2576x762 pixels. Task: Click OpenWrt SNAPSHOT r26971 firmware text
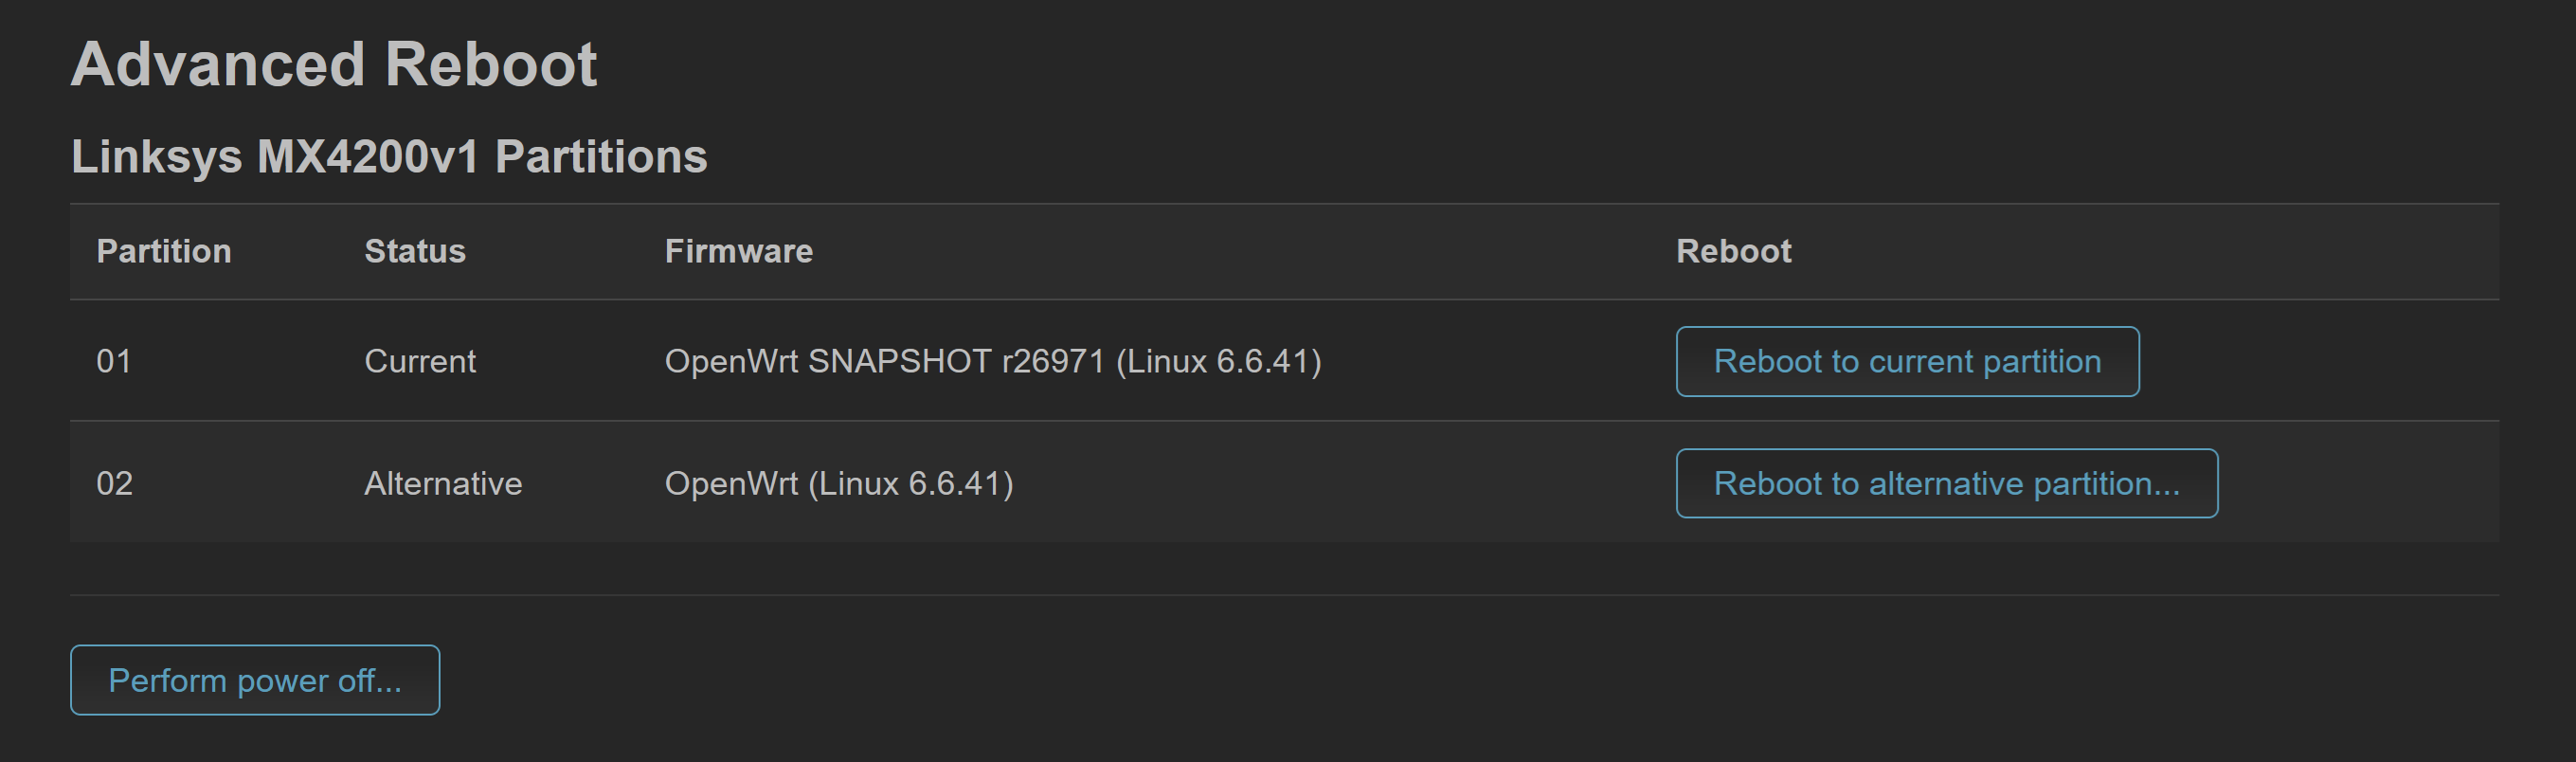point(993,361)
